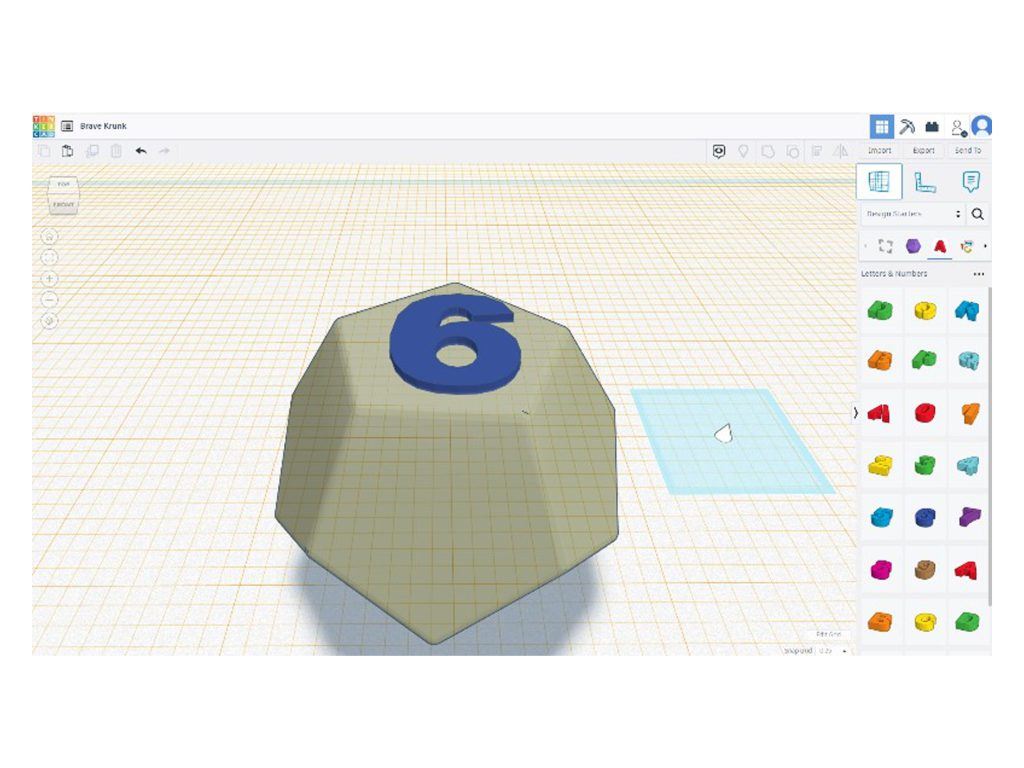
Task: Select the TOP face of the view cube
Action: (63, 184)
